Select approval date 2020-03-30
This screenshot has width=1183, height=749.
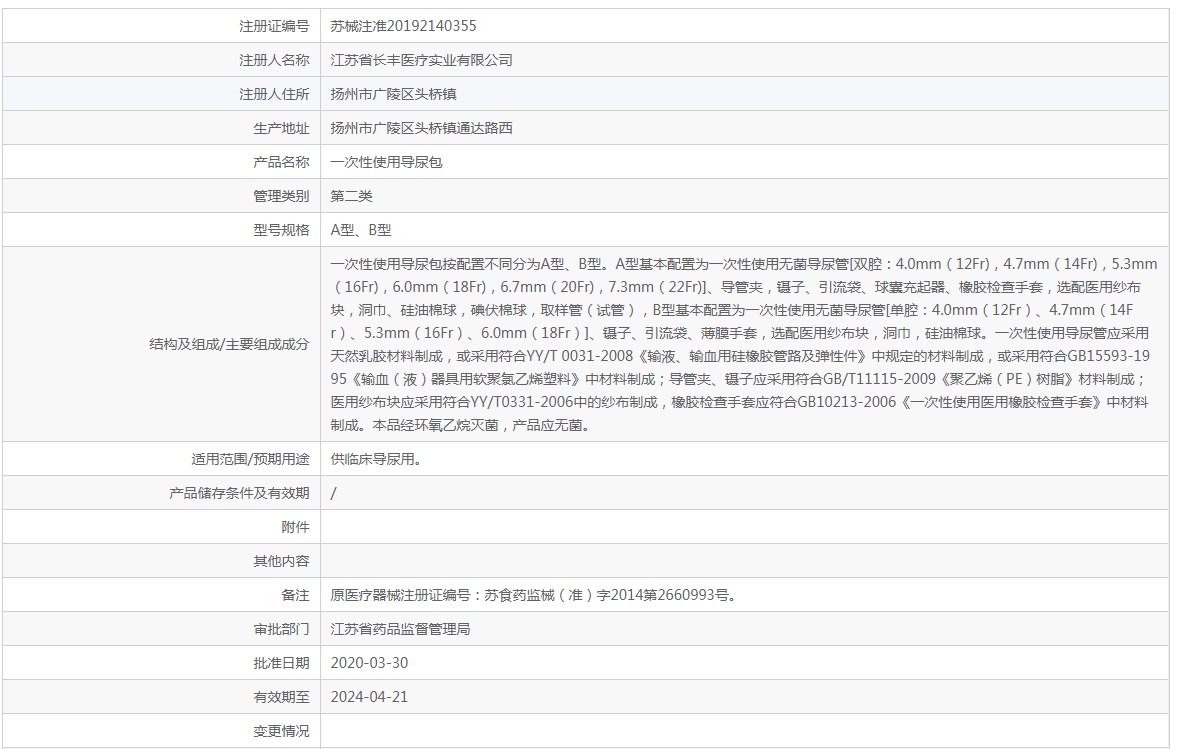[369, 663]
